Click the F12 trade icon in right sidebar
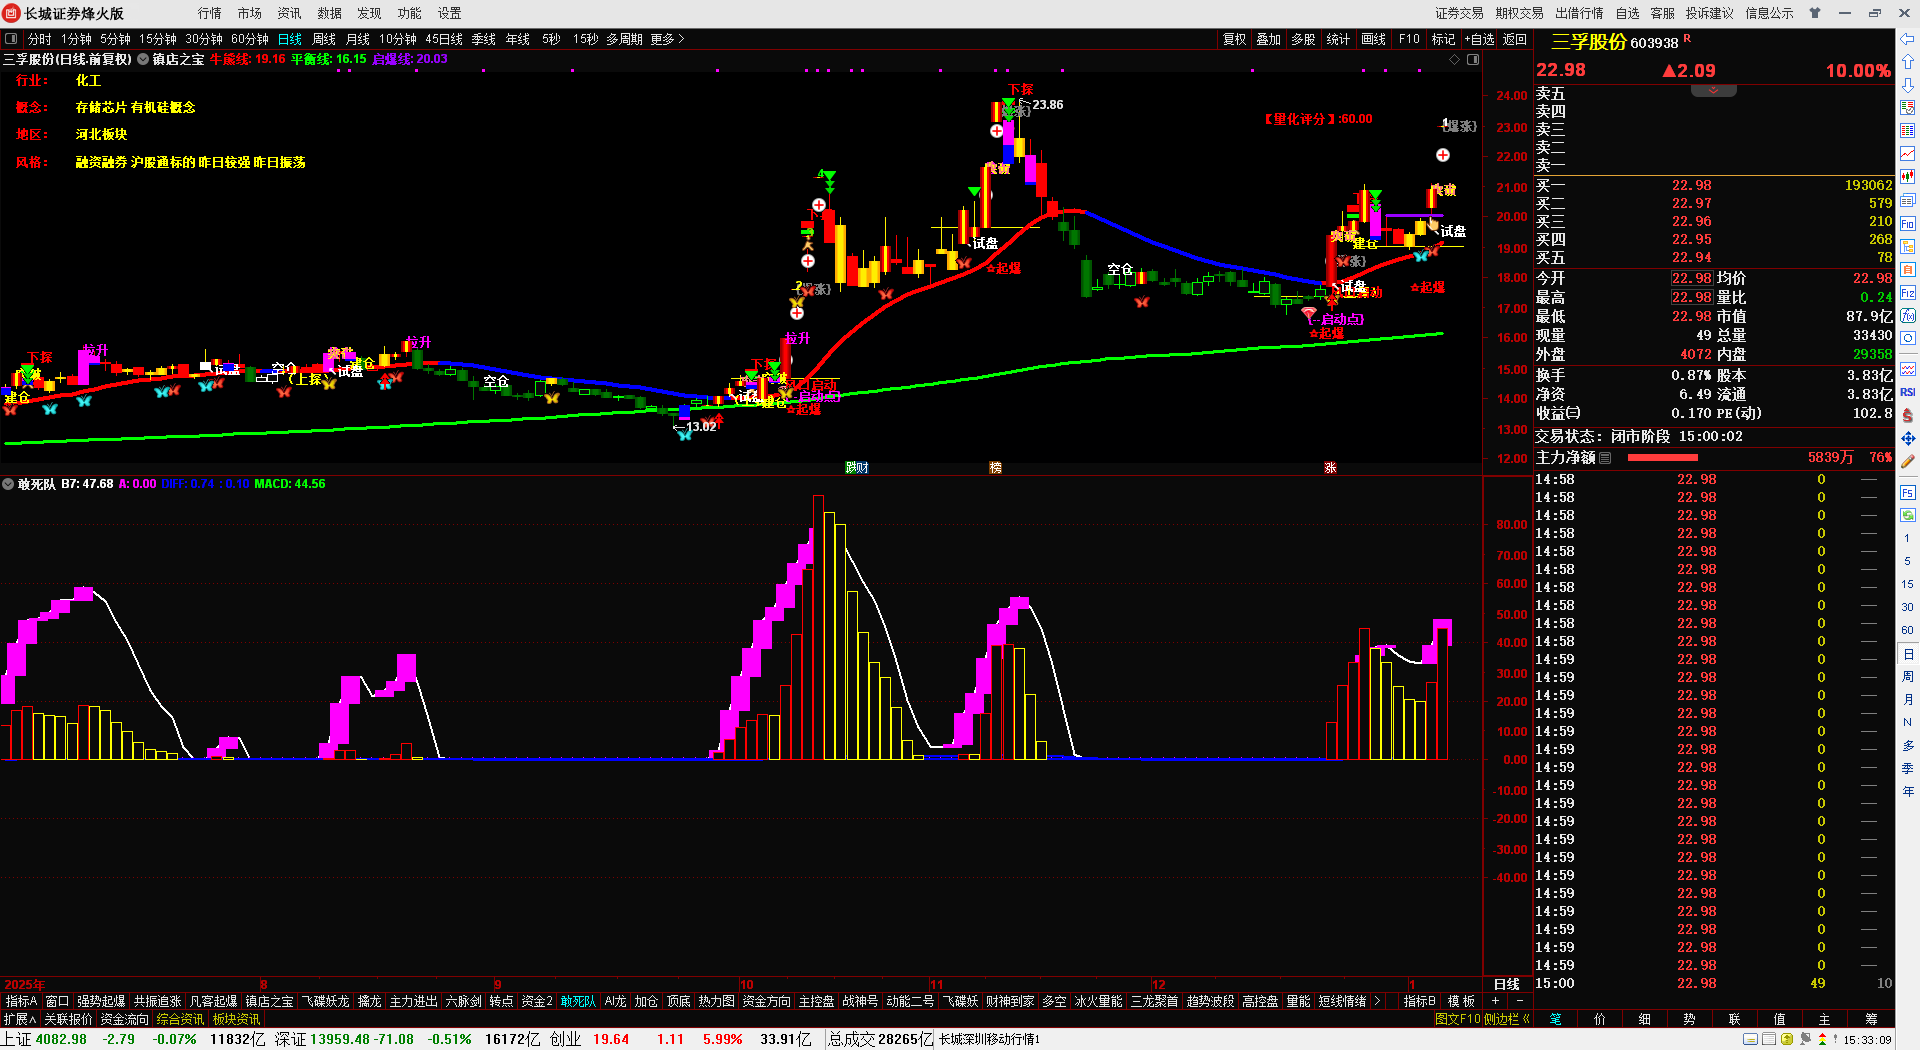Screen dimensions: 1920x1050 pyautogui.click(x=1908, y=293)
